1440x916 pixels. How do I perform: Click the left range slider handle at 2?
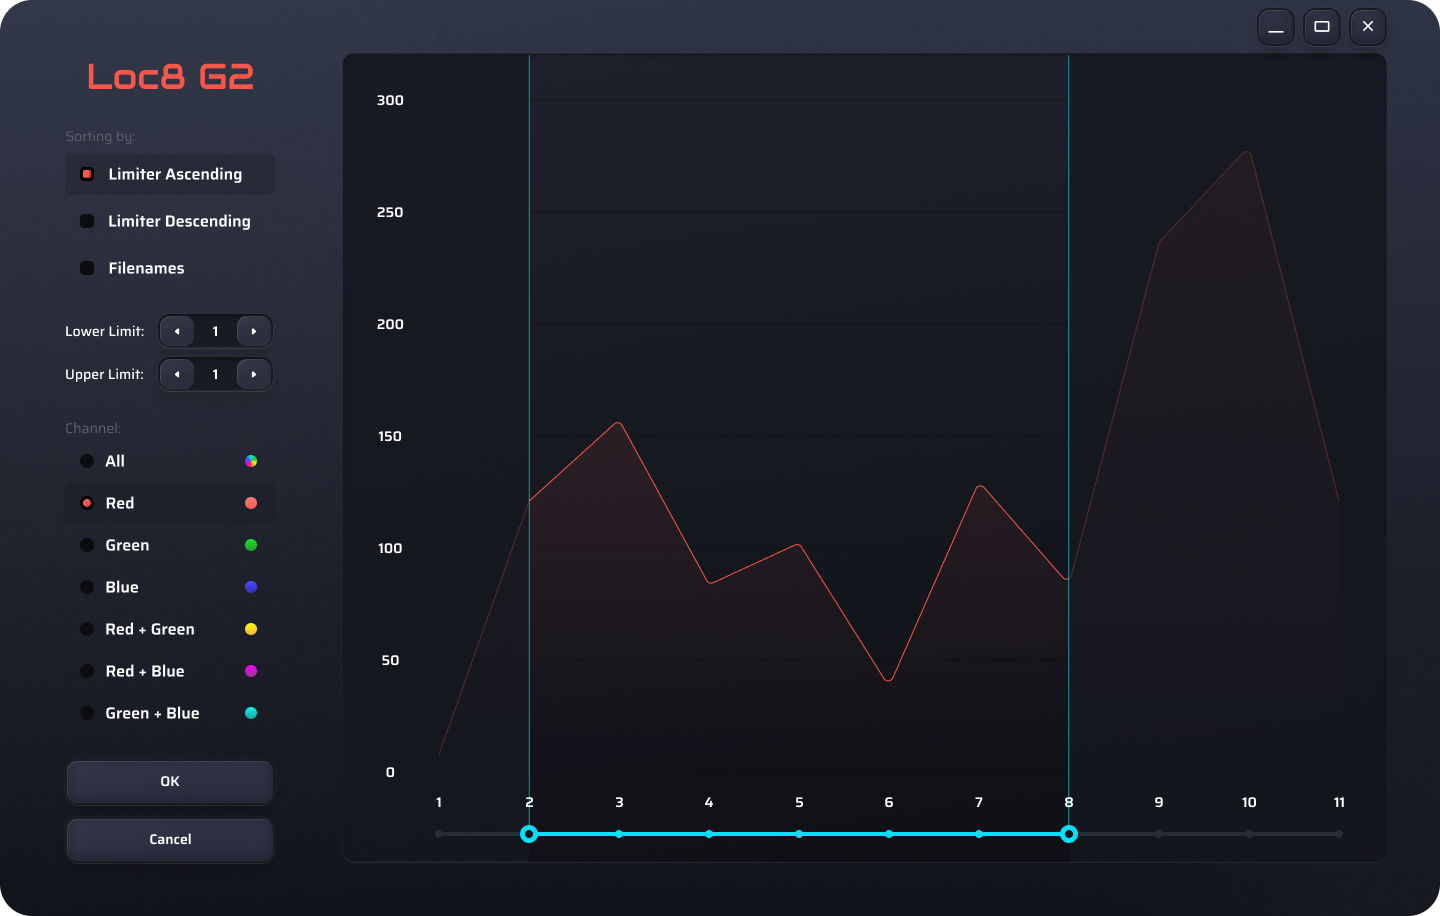pos(529,834)
